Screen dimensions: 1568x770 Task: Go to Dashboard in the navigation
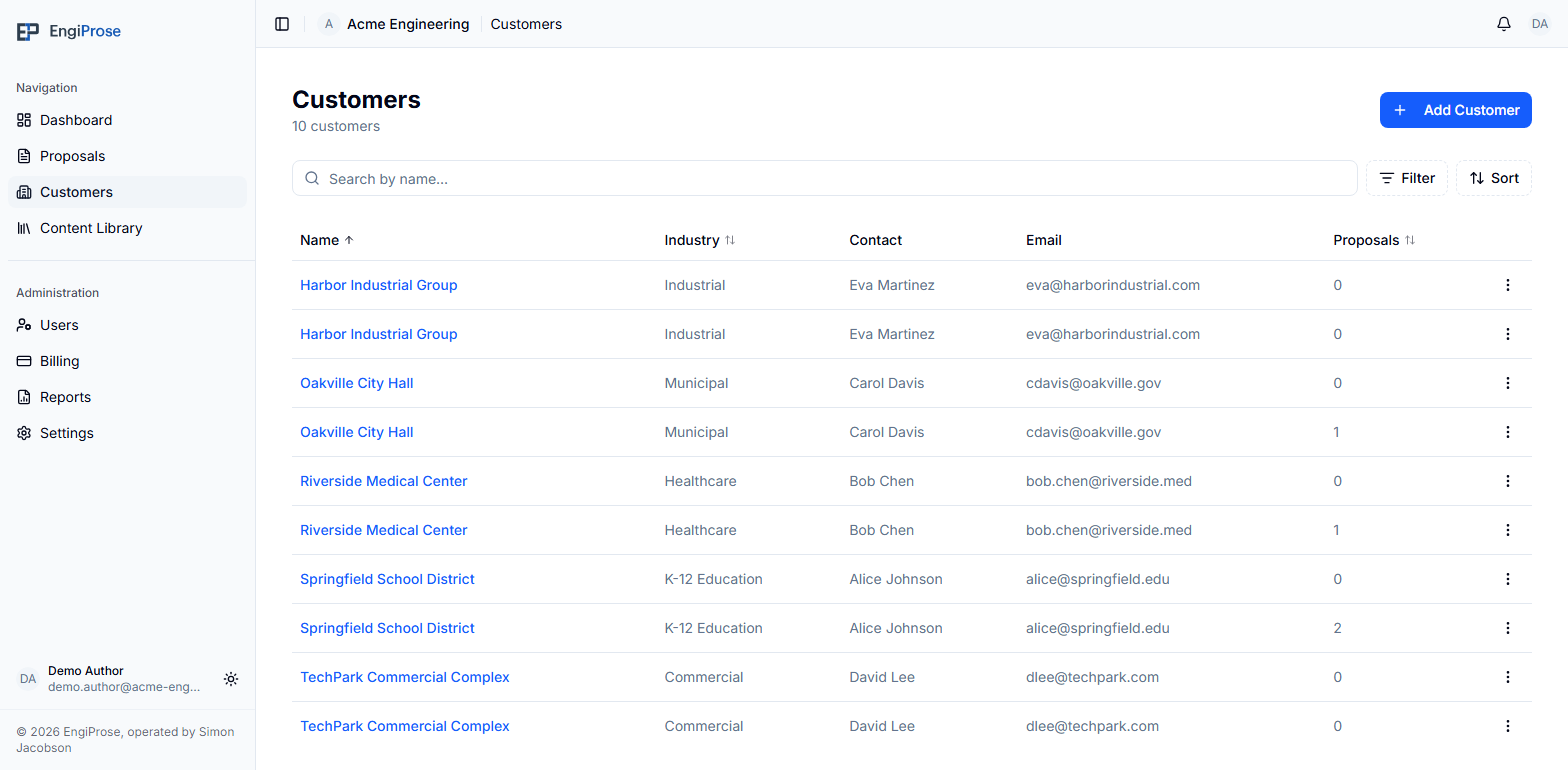point(127,120)
